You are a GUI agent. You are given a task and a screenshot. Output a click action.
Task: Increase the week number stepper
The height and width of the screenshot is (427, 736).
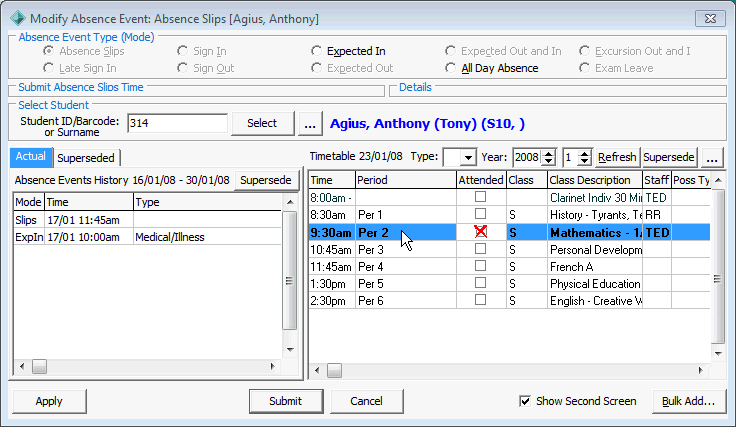[x=584, y=153]
